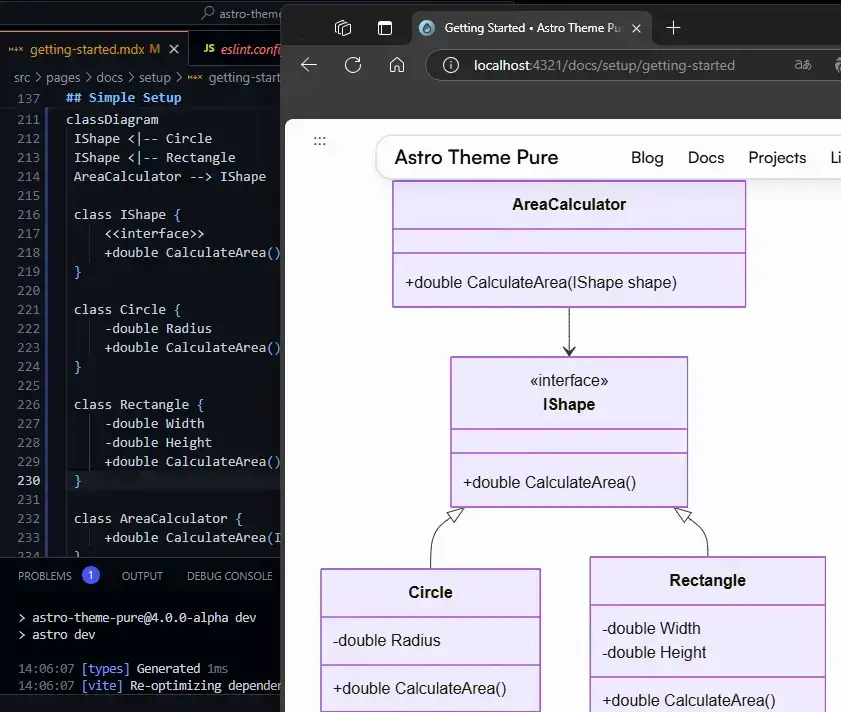Click 'class Circle {' code line

click(x=127, y=310)
